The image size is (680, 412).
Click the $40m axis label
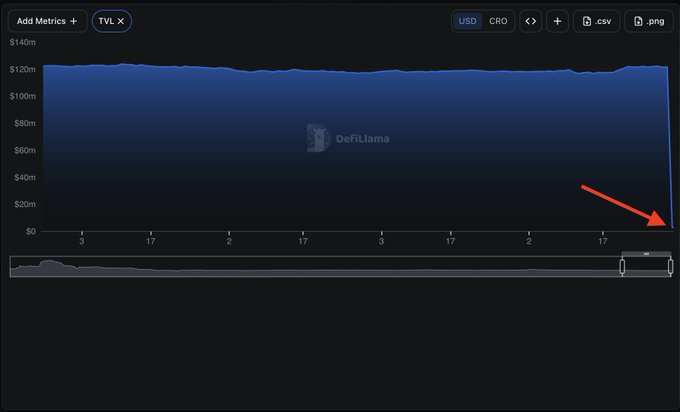tap(25, 177)
